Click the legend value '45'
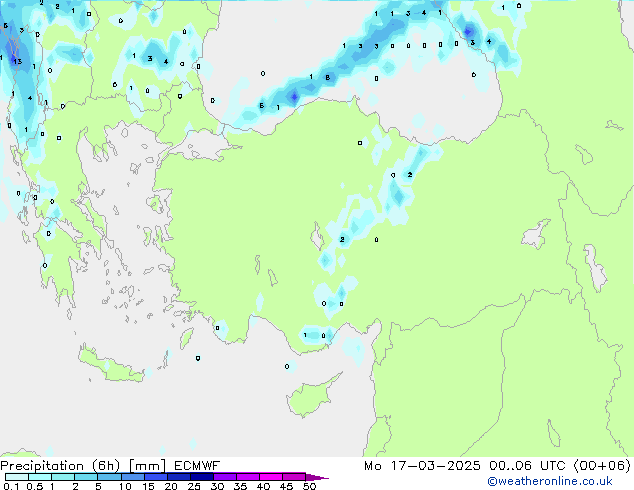 click(286, 486)
